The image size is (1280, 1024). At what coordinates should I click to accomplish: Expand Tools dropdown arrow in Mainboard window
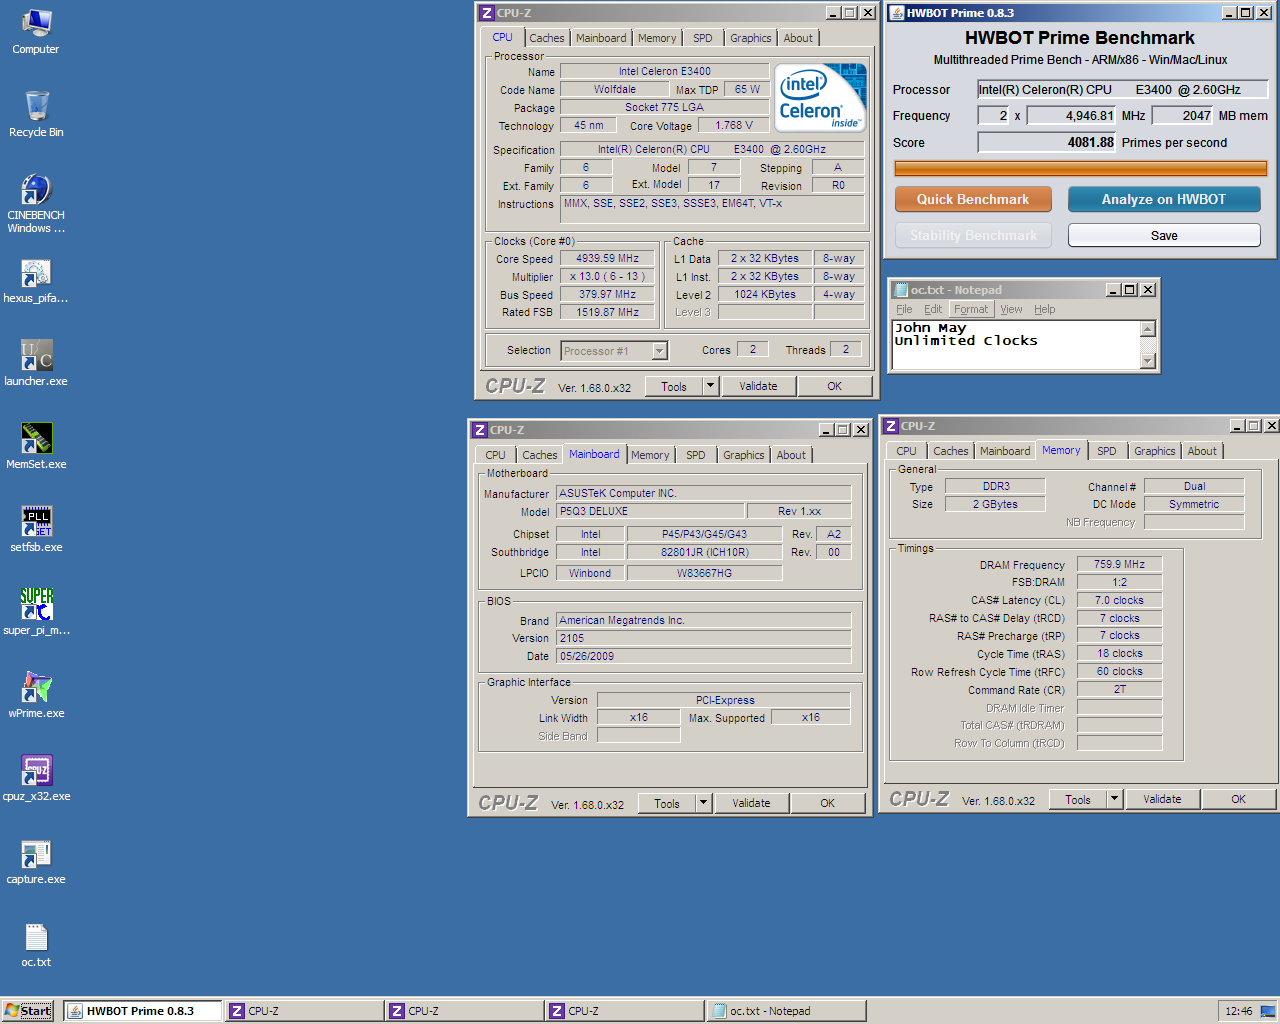point(704,803)
